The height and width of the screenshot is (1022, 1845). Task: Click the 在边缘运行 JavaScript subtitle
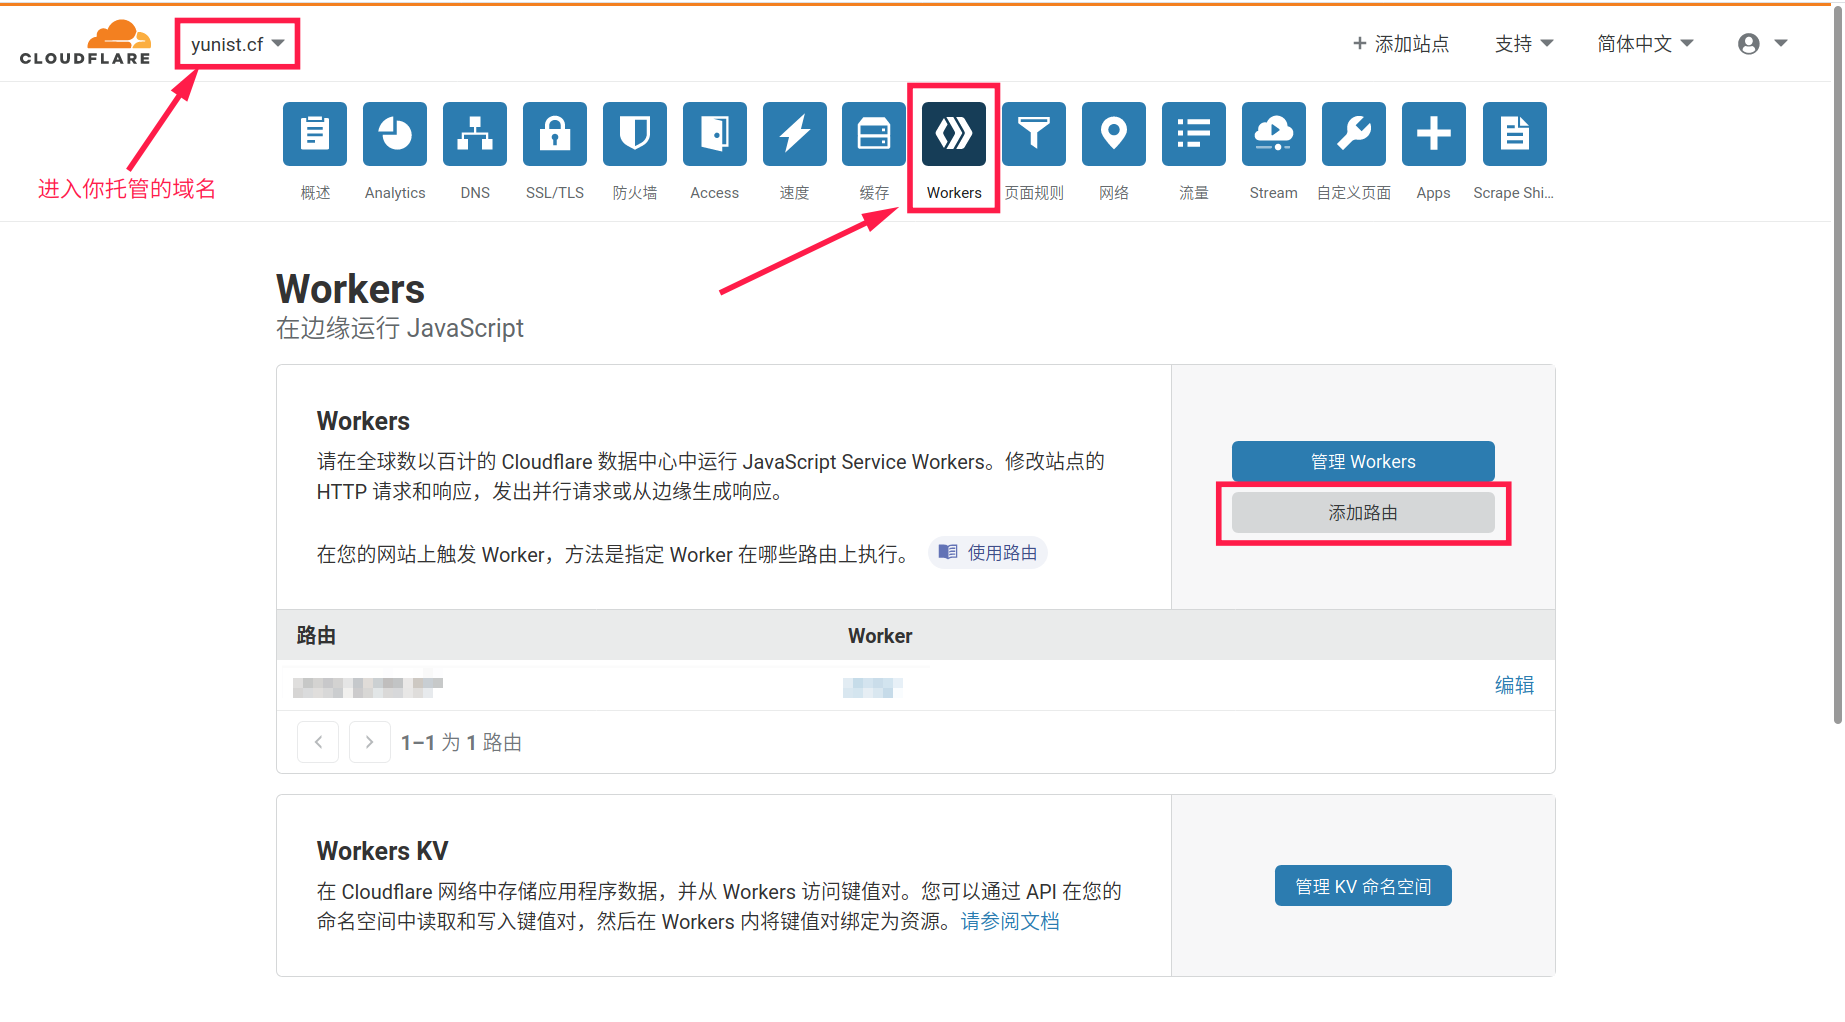click(x=400, y=328)
